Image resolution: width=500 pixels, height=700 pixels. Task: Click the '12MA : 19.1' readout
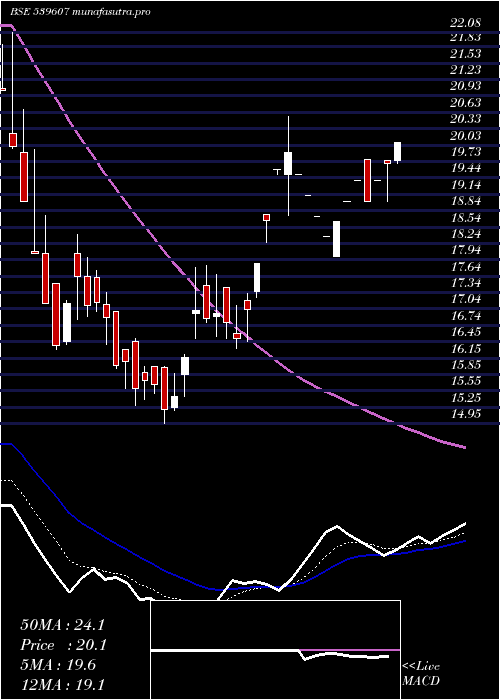point(62,685)
